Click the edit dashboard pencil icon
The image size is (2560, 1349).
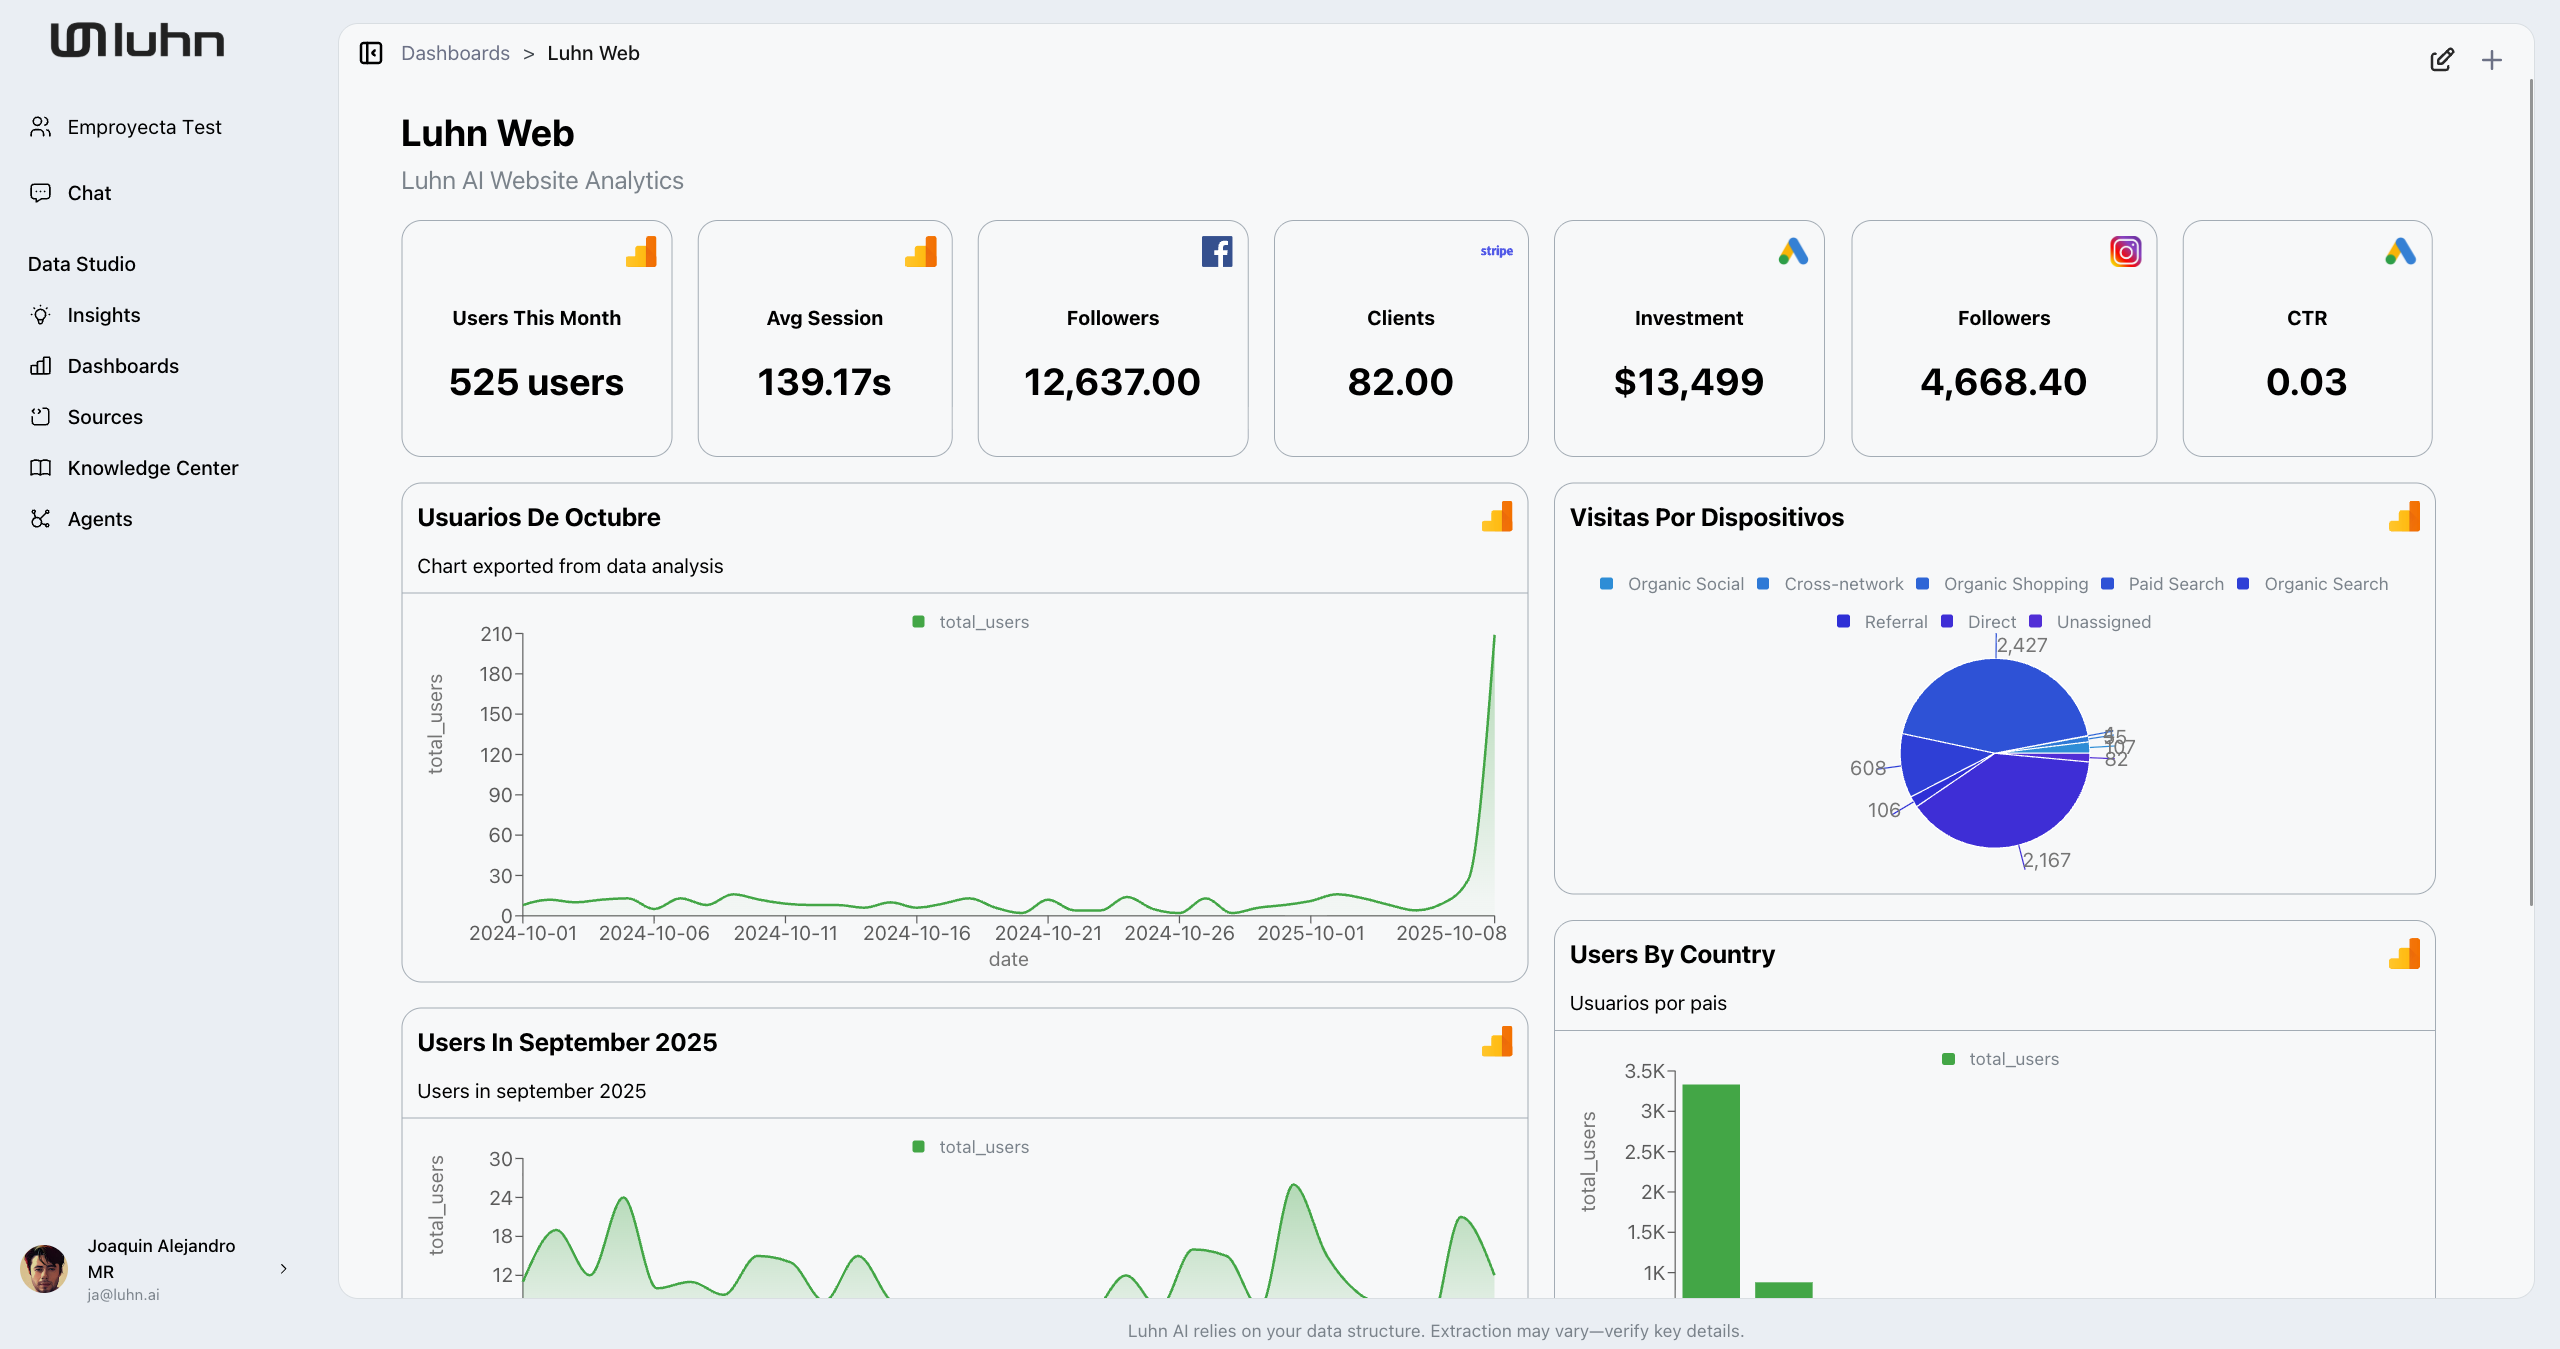click(2441, 60)
